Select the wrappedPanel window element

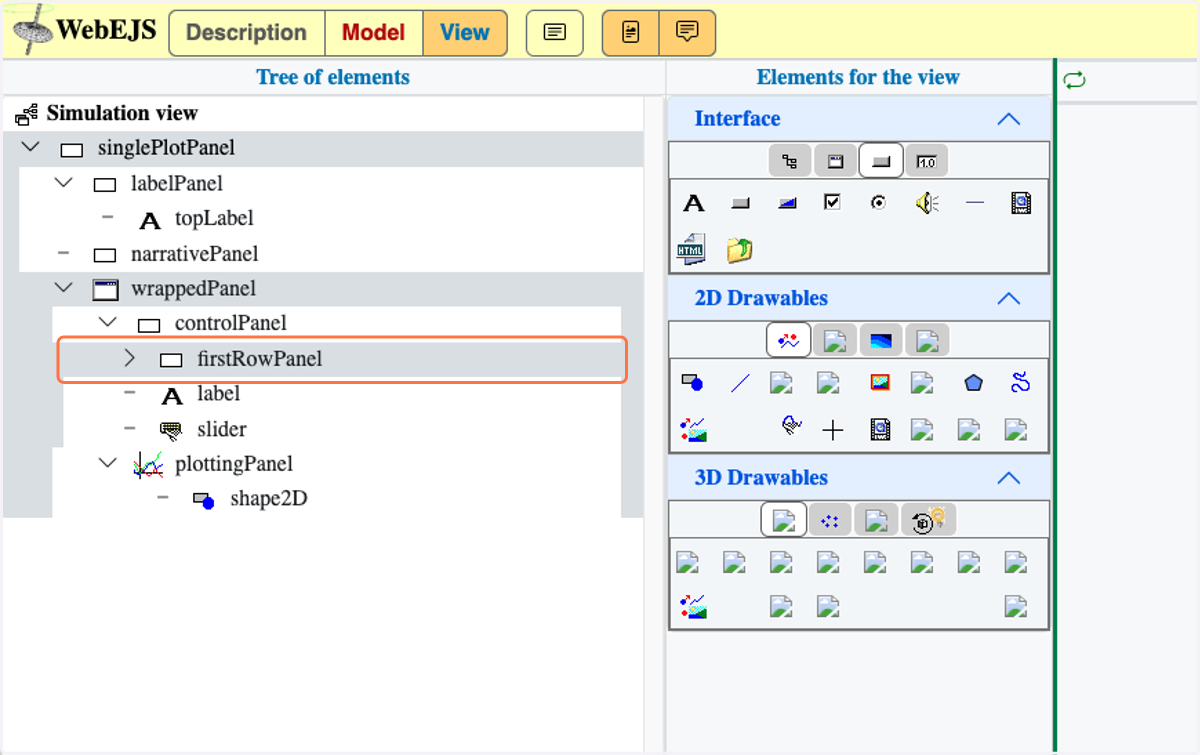point(193,289)
